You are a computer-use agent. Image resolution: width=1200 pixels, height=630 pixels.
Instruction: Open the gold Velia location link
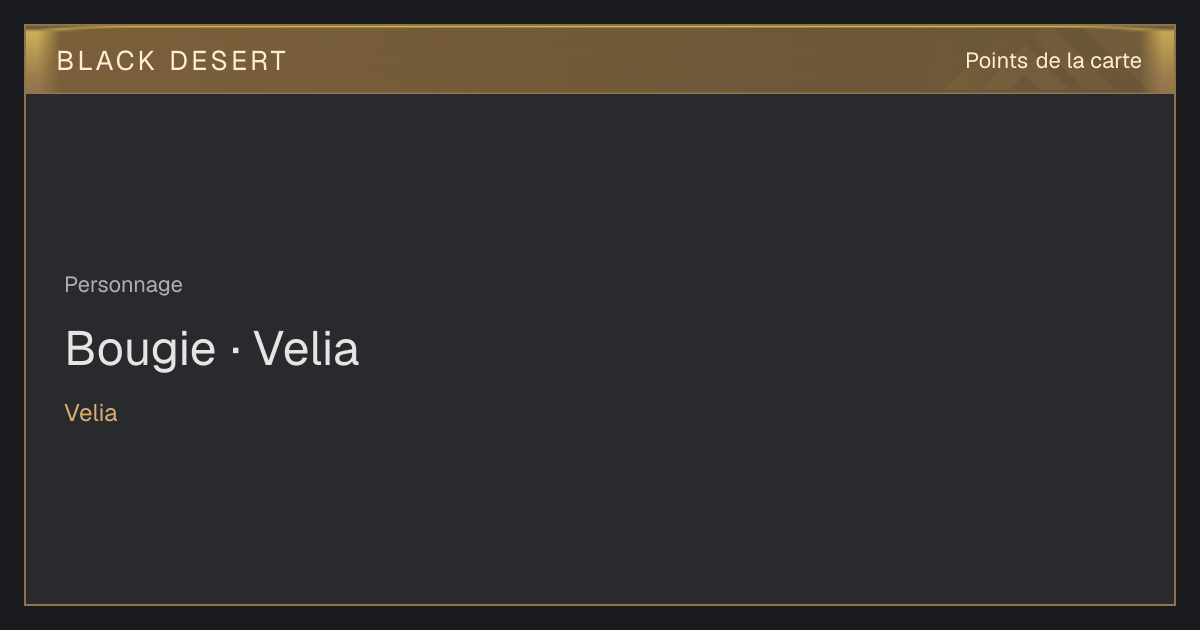click(91, 413)
